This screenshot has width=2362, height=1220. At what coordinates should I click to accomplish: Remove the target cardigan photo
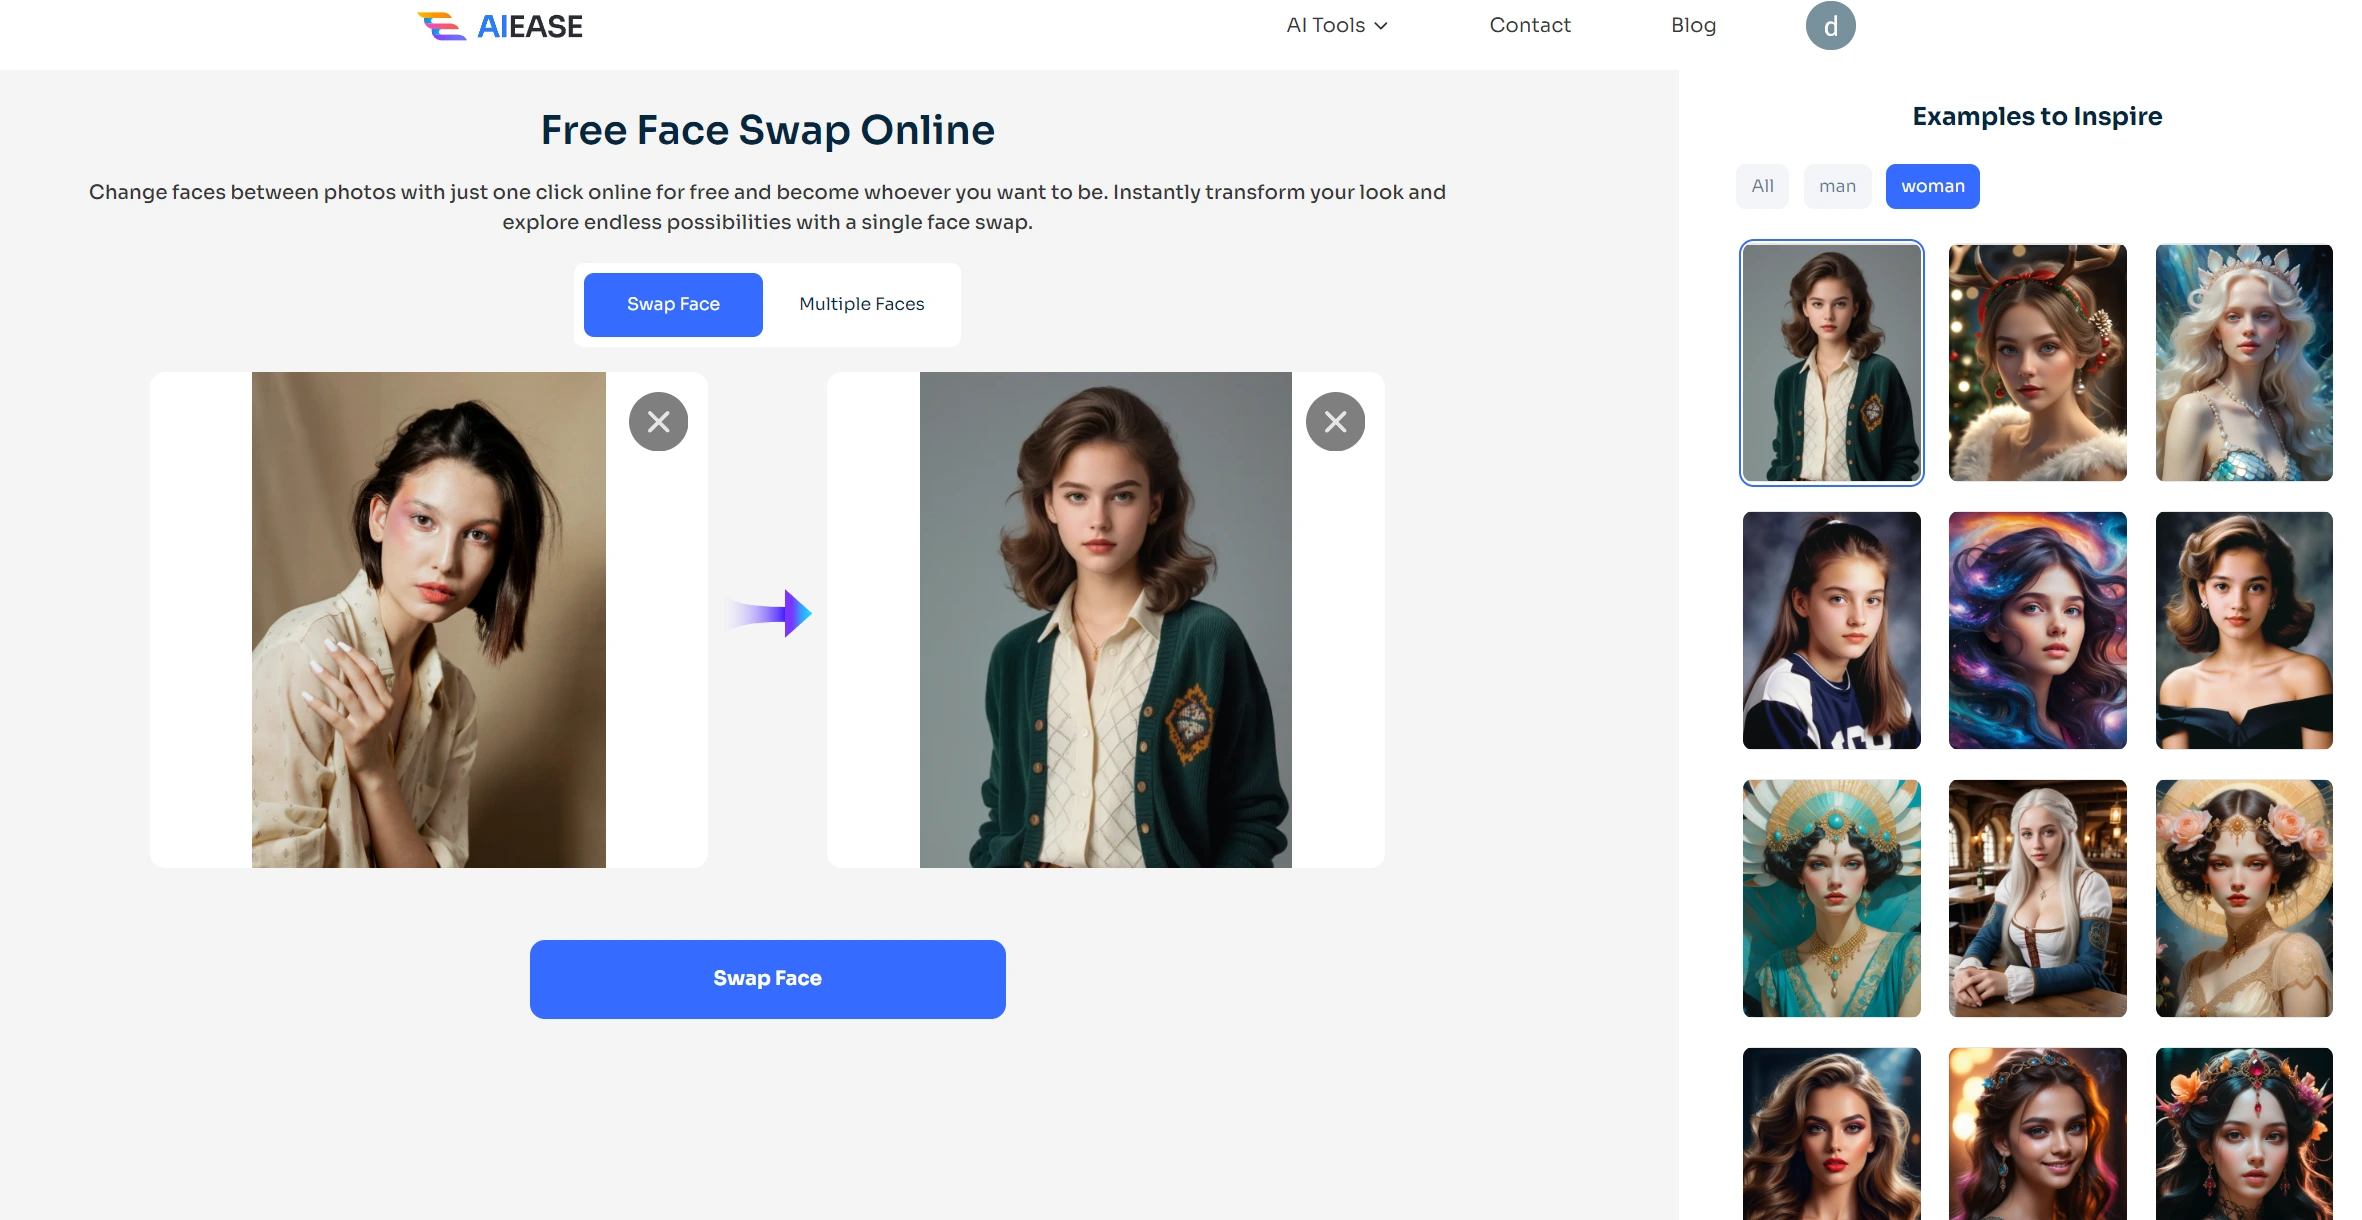[1335, 422]
